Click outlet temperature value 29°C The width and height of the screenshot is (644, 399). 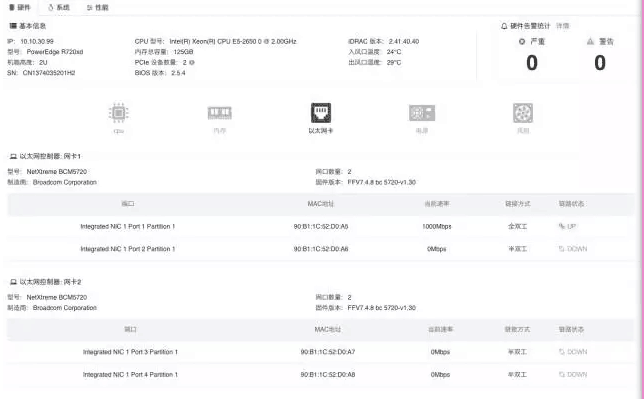point(394,62)
